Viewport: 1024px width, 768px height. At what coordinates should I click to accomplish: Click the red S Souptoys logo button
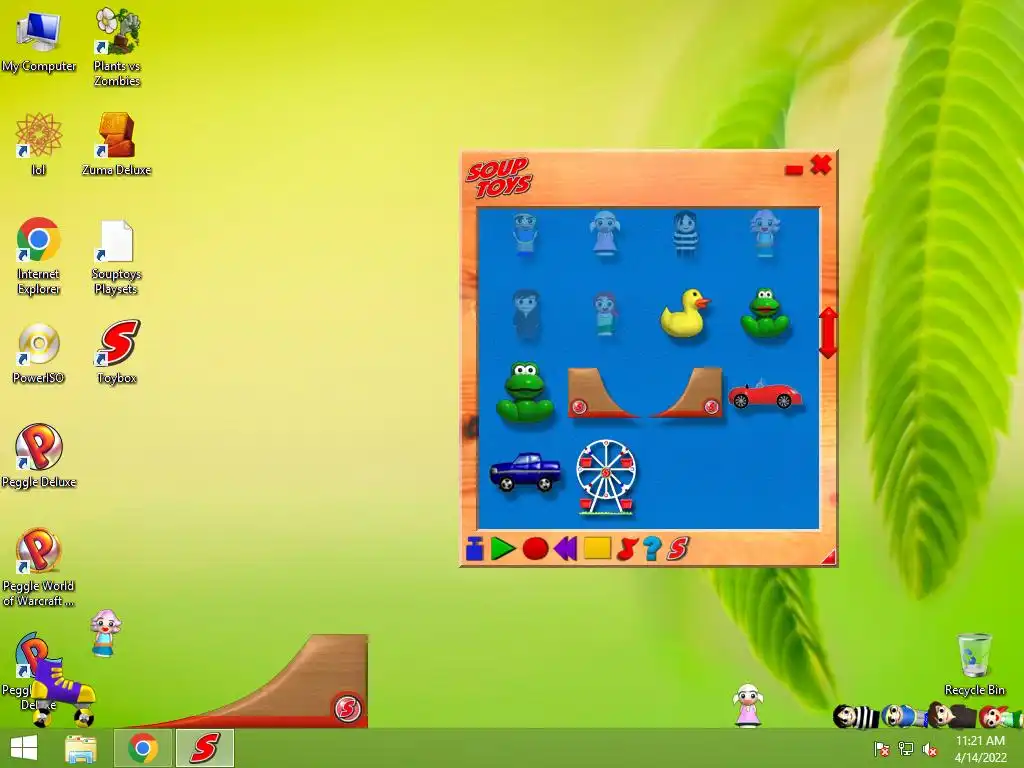pyautogui.click(x=678, y=549)
